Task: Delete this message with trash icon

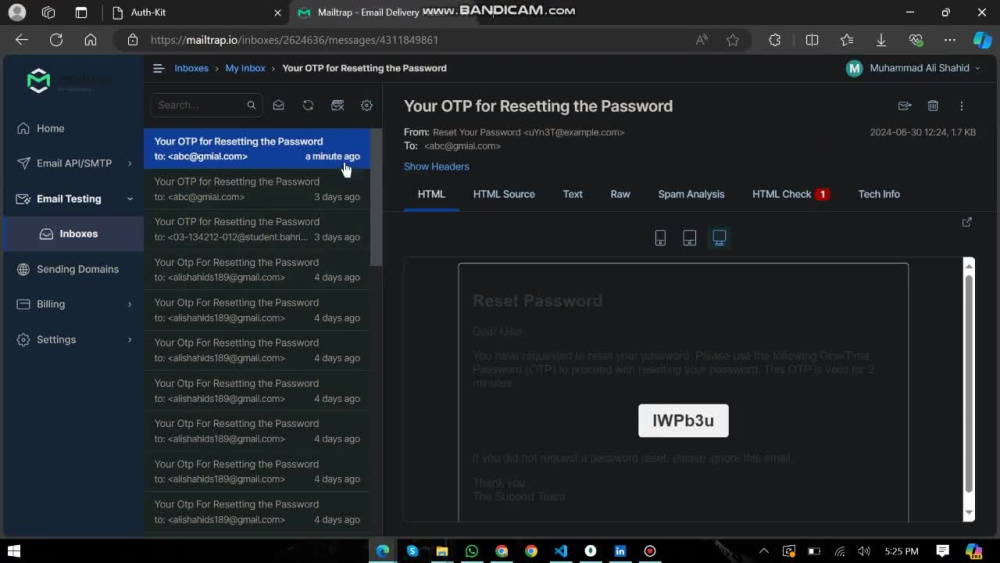Action: (933, 106)
